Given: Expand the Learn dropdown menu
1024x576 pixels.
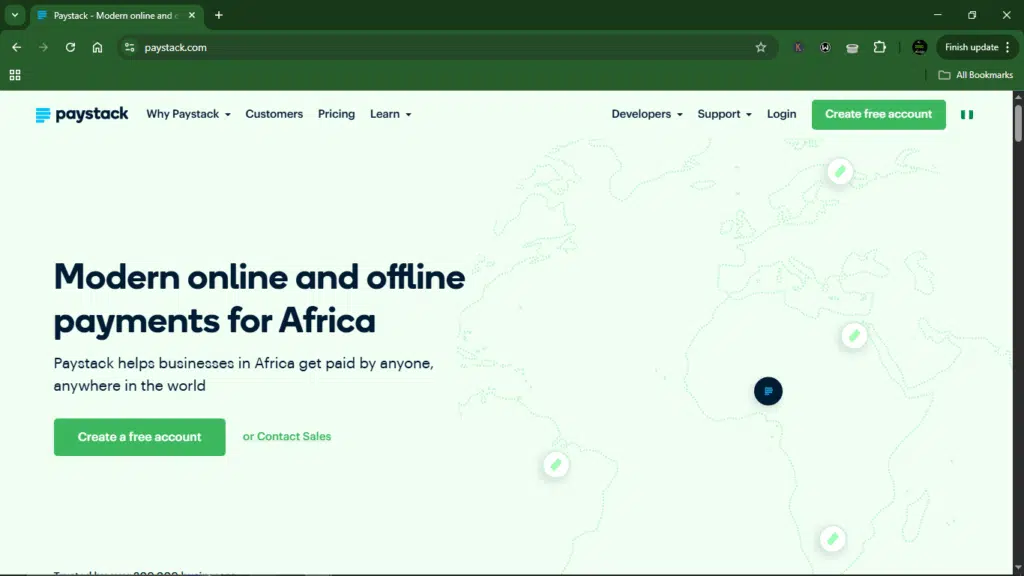Looking at the screenshot, I should (390, 114).
